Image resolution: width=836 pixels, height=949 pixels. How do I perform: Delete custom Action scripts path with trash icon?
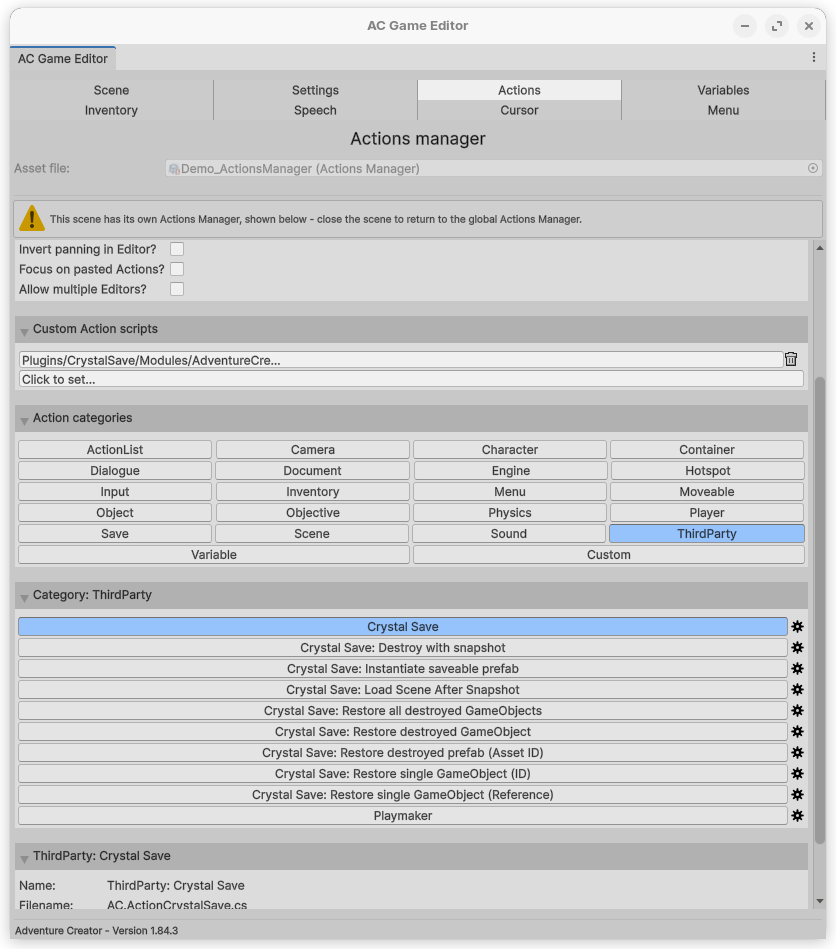[x=791, y=359]
